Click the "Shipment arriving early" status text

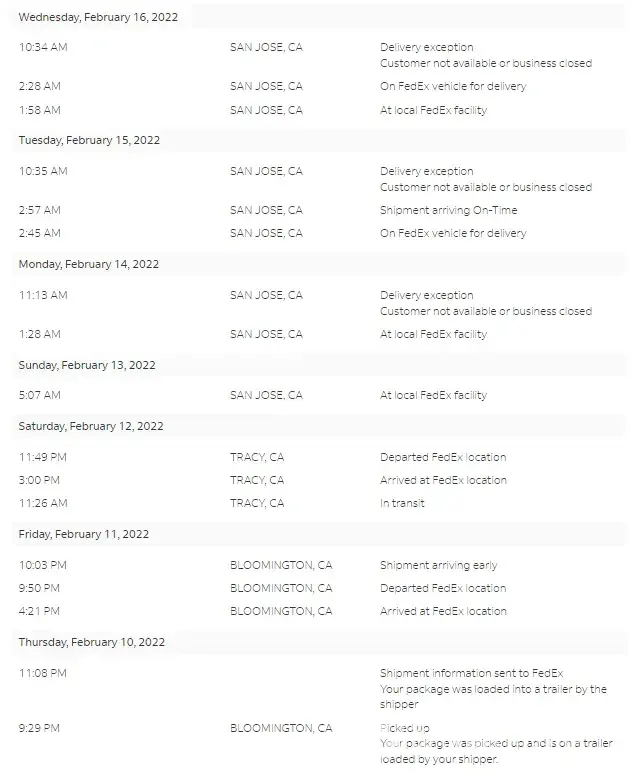tap(438, 566)
